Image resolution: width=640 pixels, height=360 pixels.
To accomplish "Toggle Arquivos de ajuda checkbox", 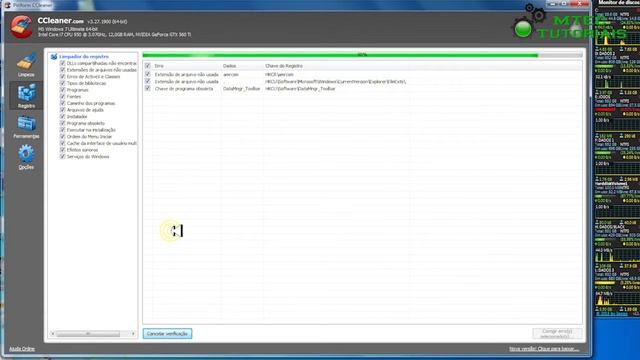I will [62, 110].
